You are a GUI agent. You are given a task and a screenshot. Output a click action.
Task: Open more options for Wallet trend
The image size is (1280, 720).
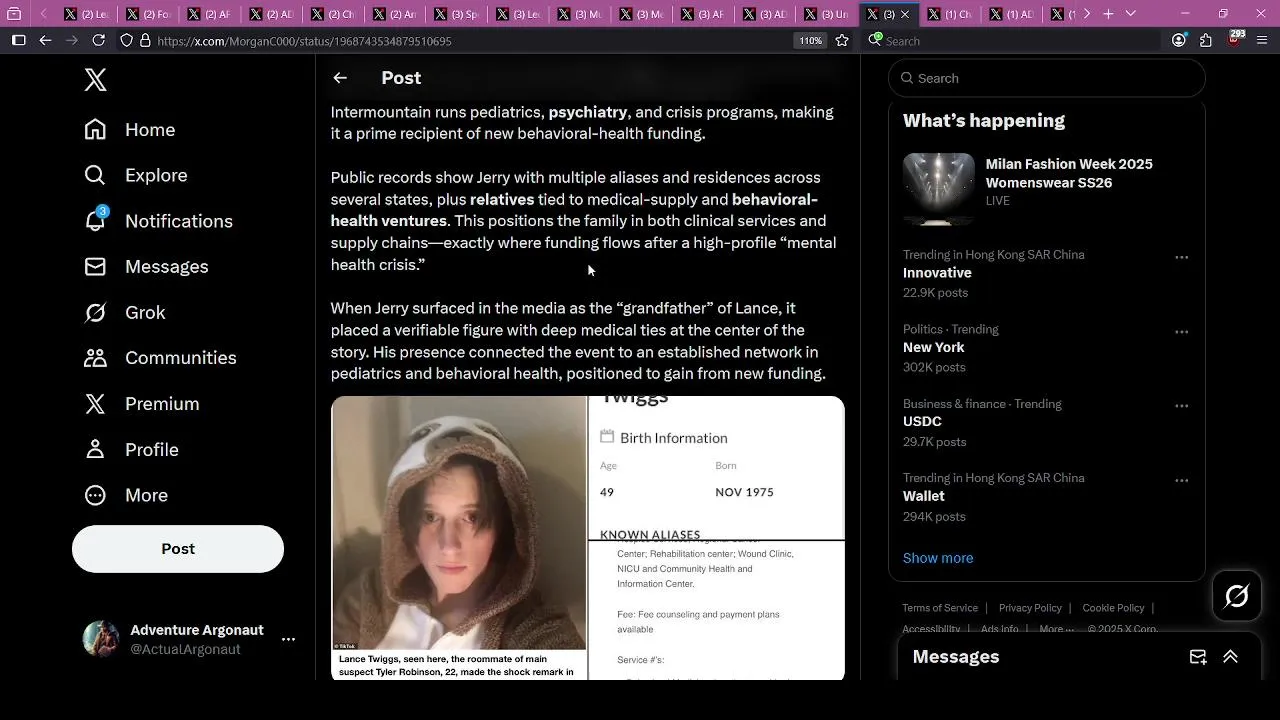[1181, 481]
